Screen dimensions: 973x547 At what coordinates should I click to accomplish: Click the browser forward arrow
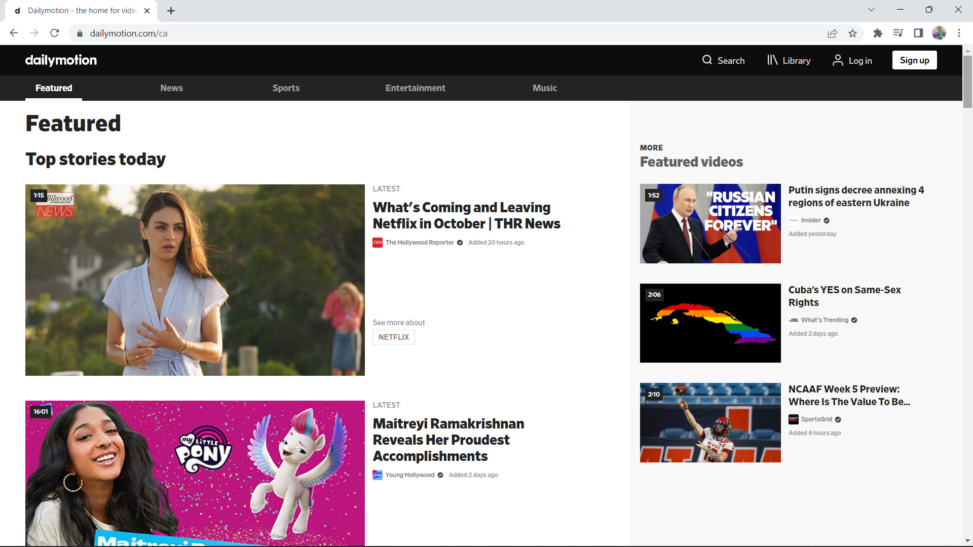tap(34, 33)
